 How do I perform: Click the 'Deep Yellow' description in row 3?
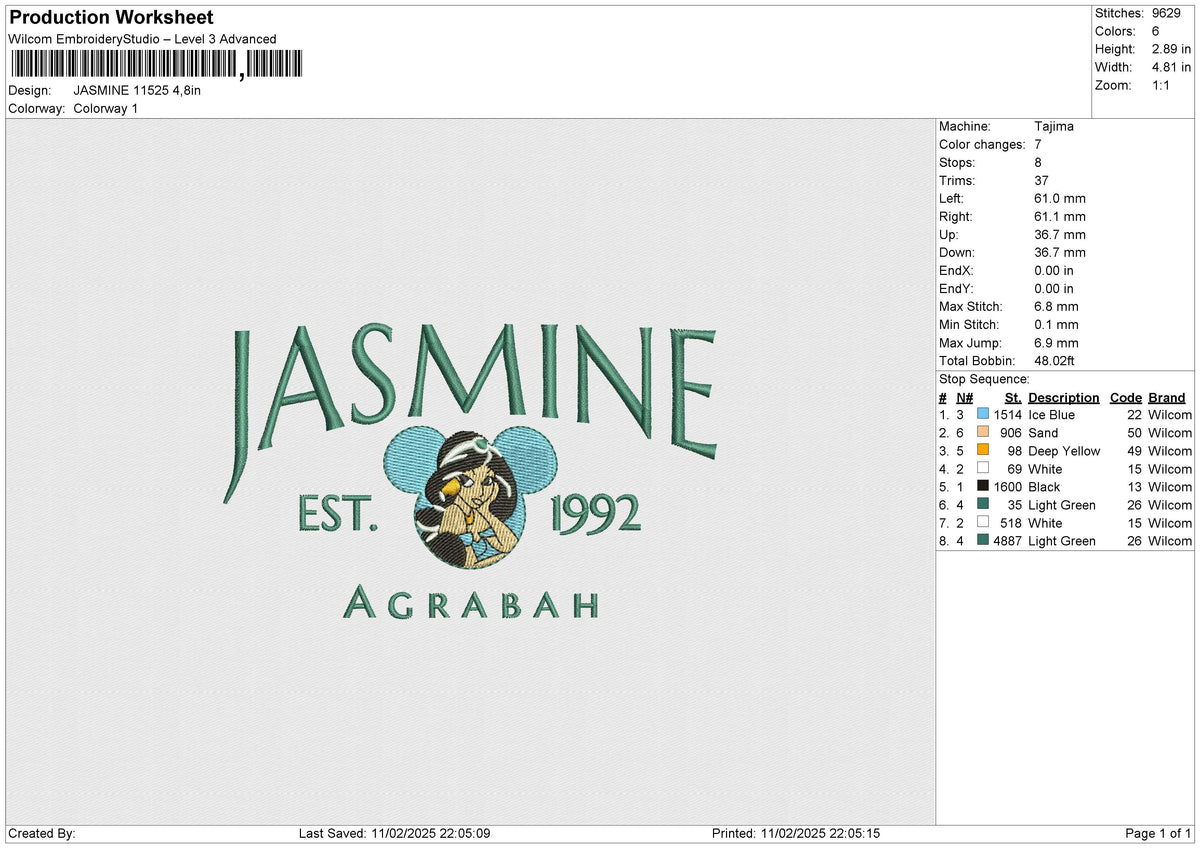click(1064, 451)
